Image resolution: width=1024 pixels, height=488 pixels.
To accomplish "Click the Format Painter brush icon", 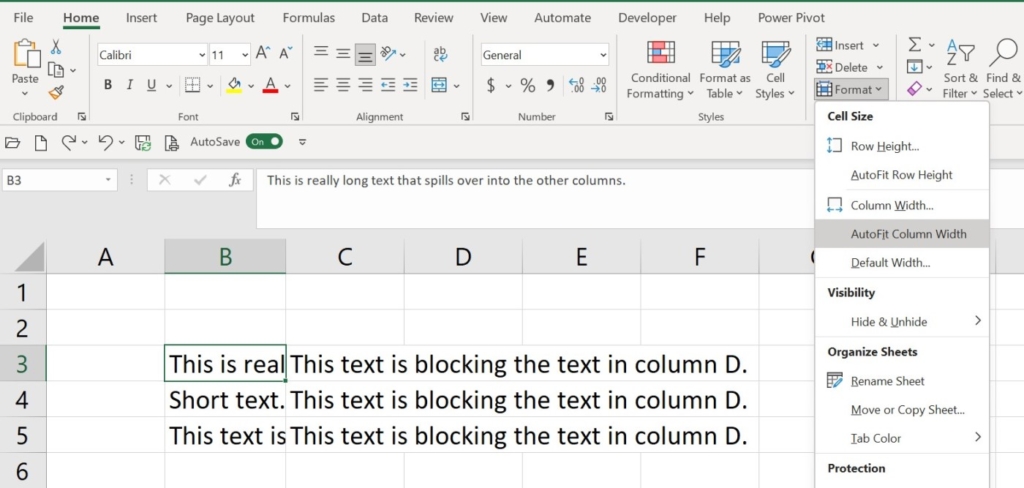I will coord(56,92).
